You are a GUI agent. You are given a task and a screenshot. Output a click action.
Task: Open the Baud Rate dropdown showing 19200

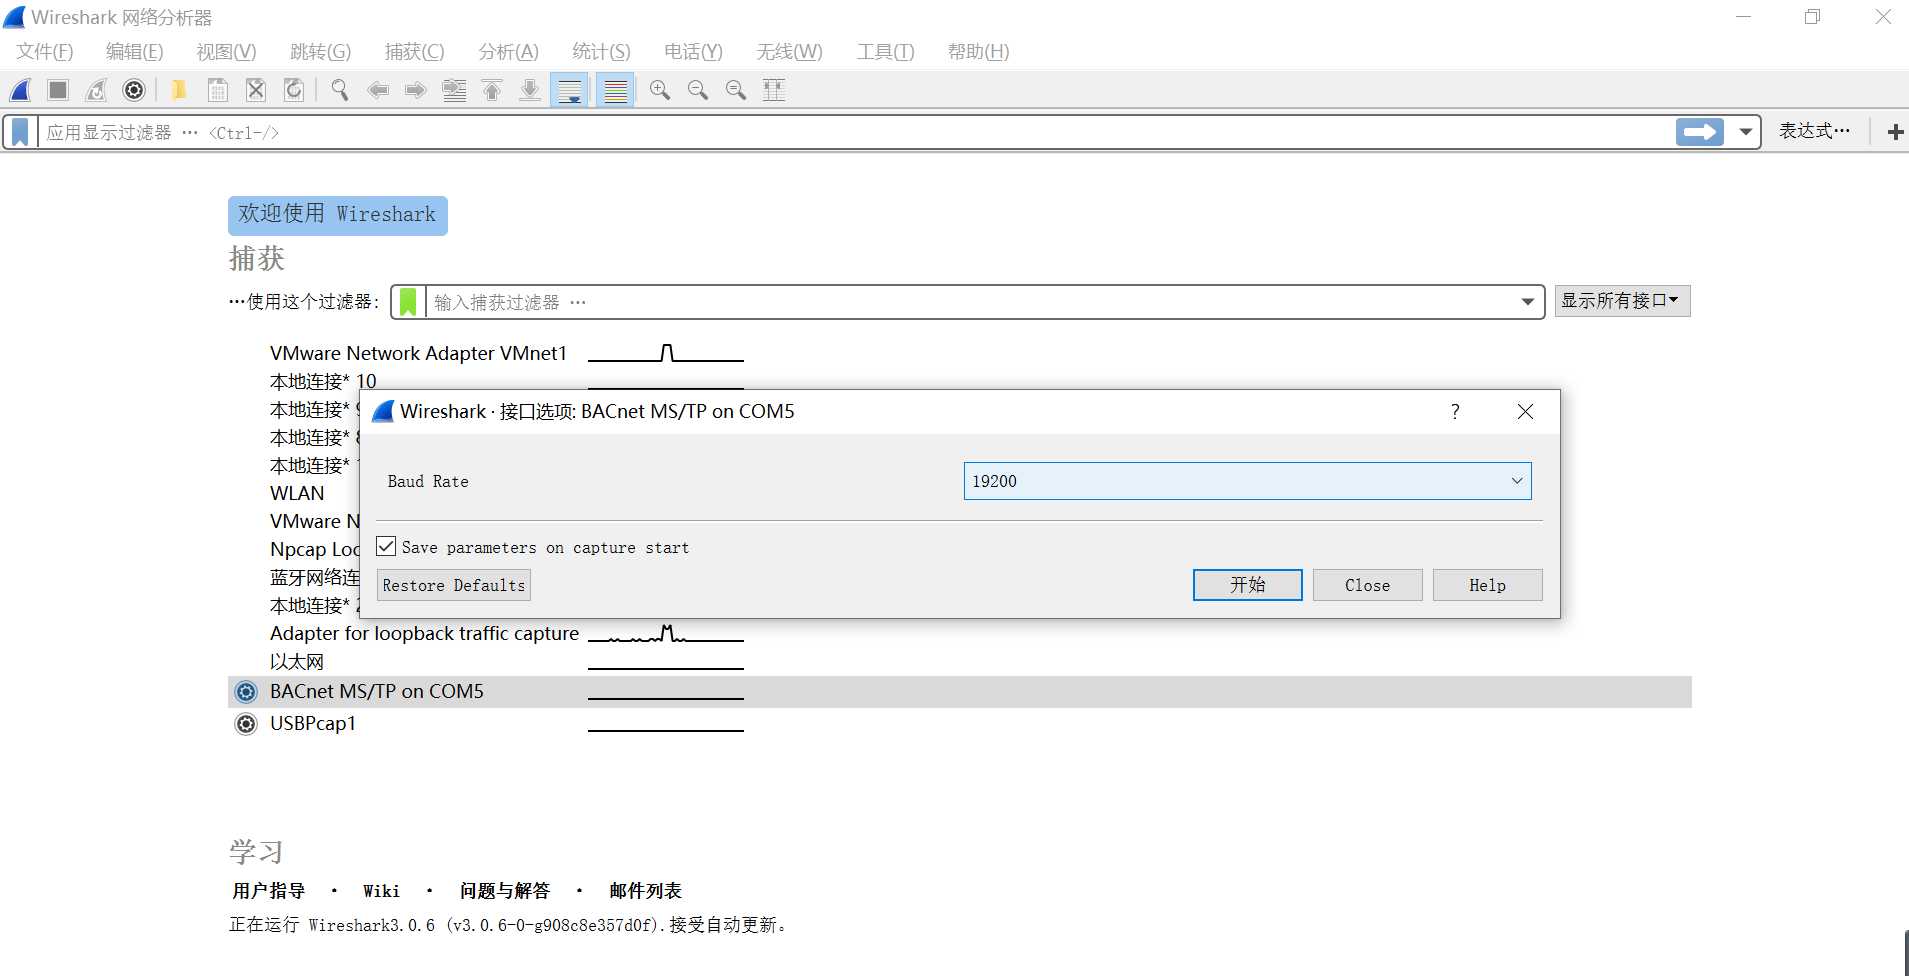coord(1247,481)
